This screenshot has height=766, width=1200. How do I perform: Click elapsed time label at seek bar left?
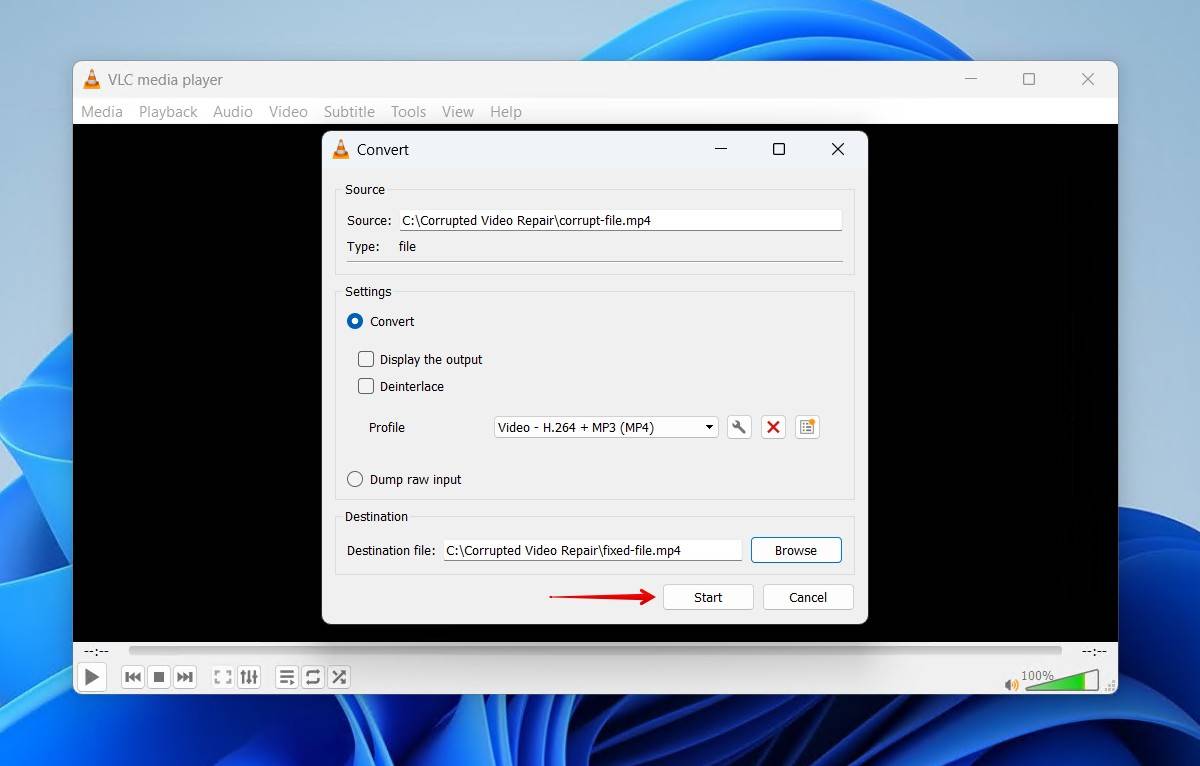click(x=96, y=651)
